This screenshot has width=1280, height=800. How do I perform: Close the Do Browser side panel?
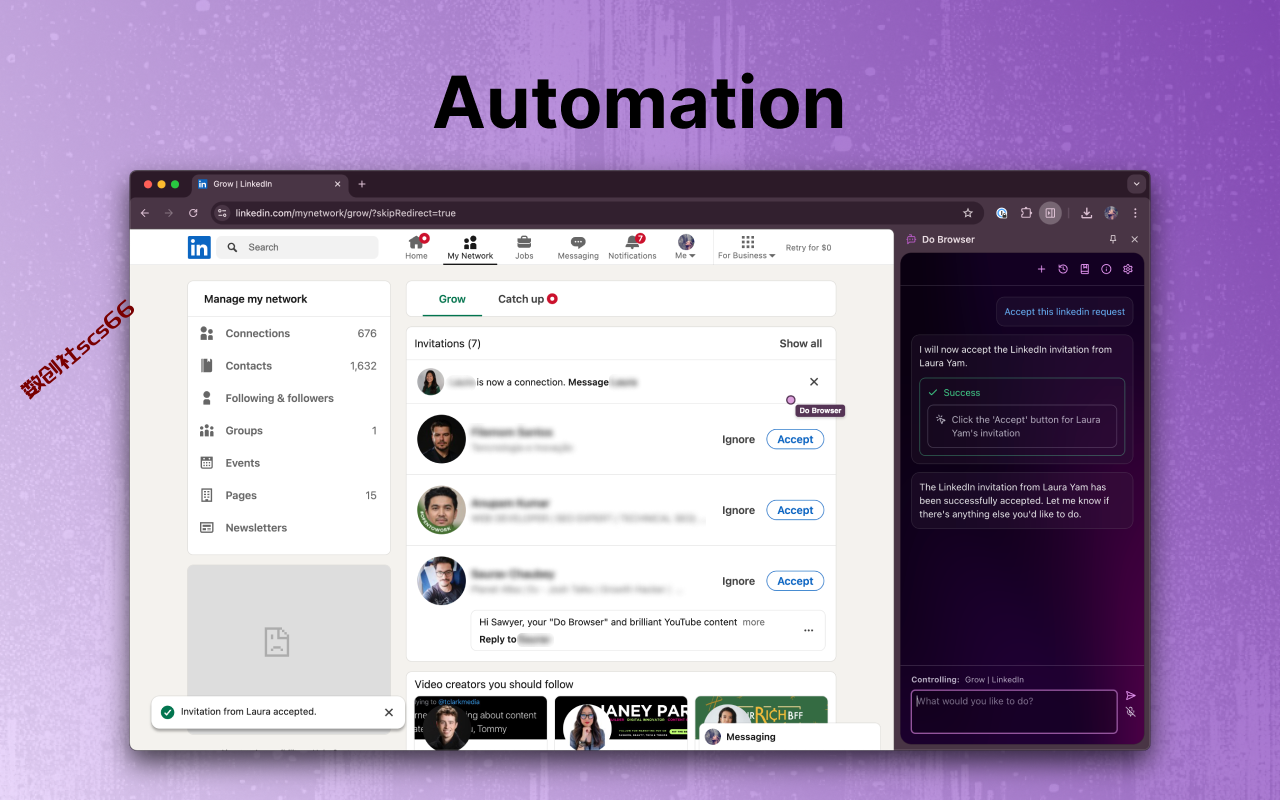[1134, 240]
